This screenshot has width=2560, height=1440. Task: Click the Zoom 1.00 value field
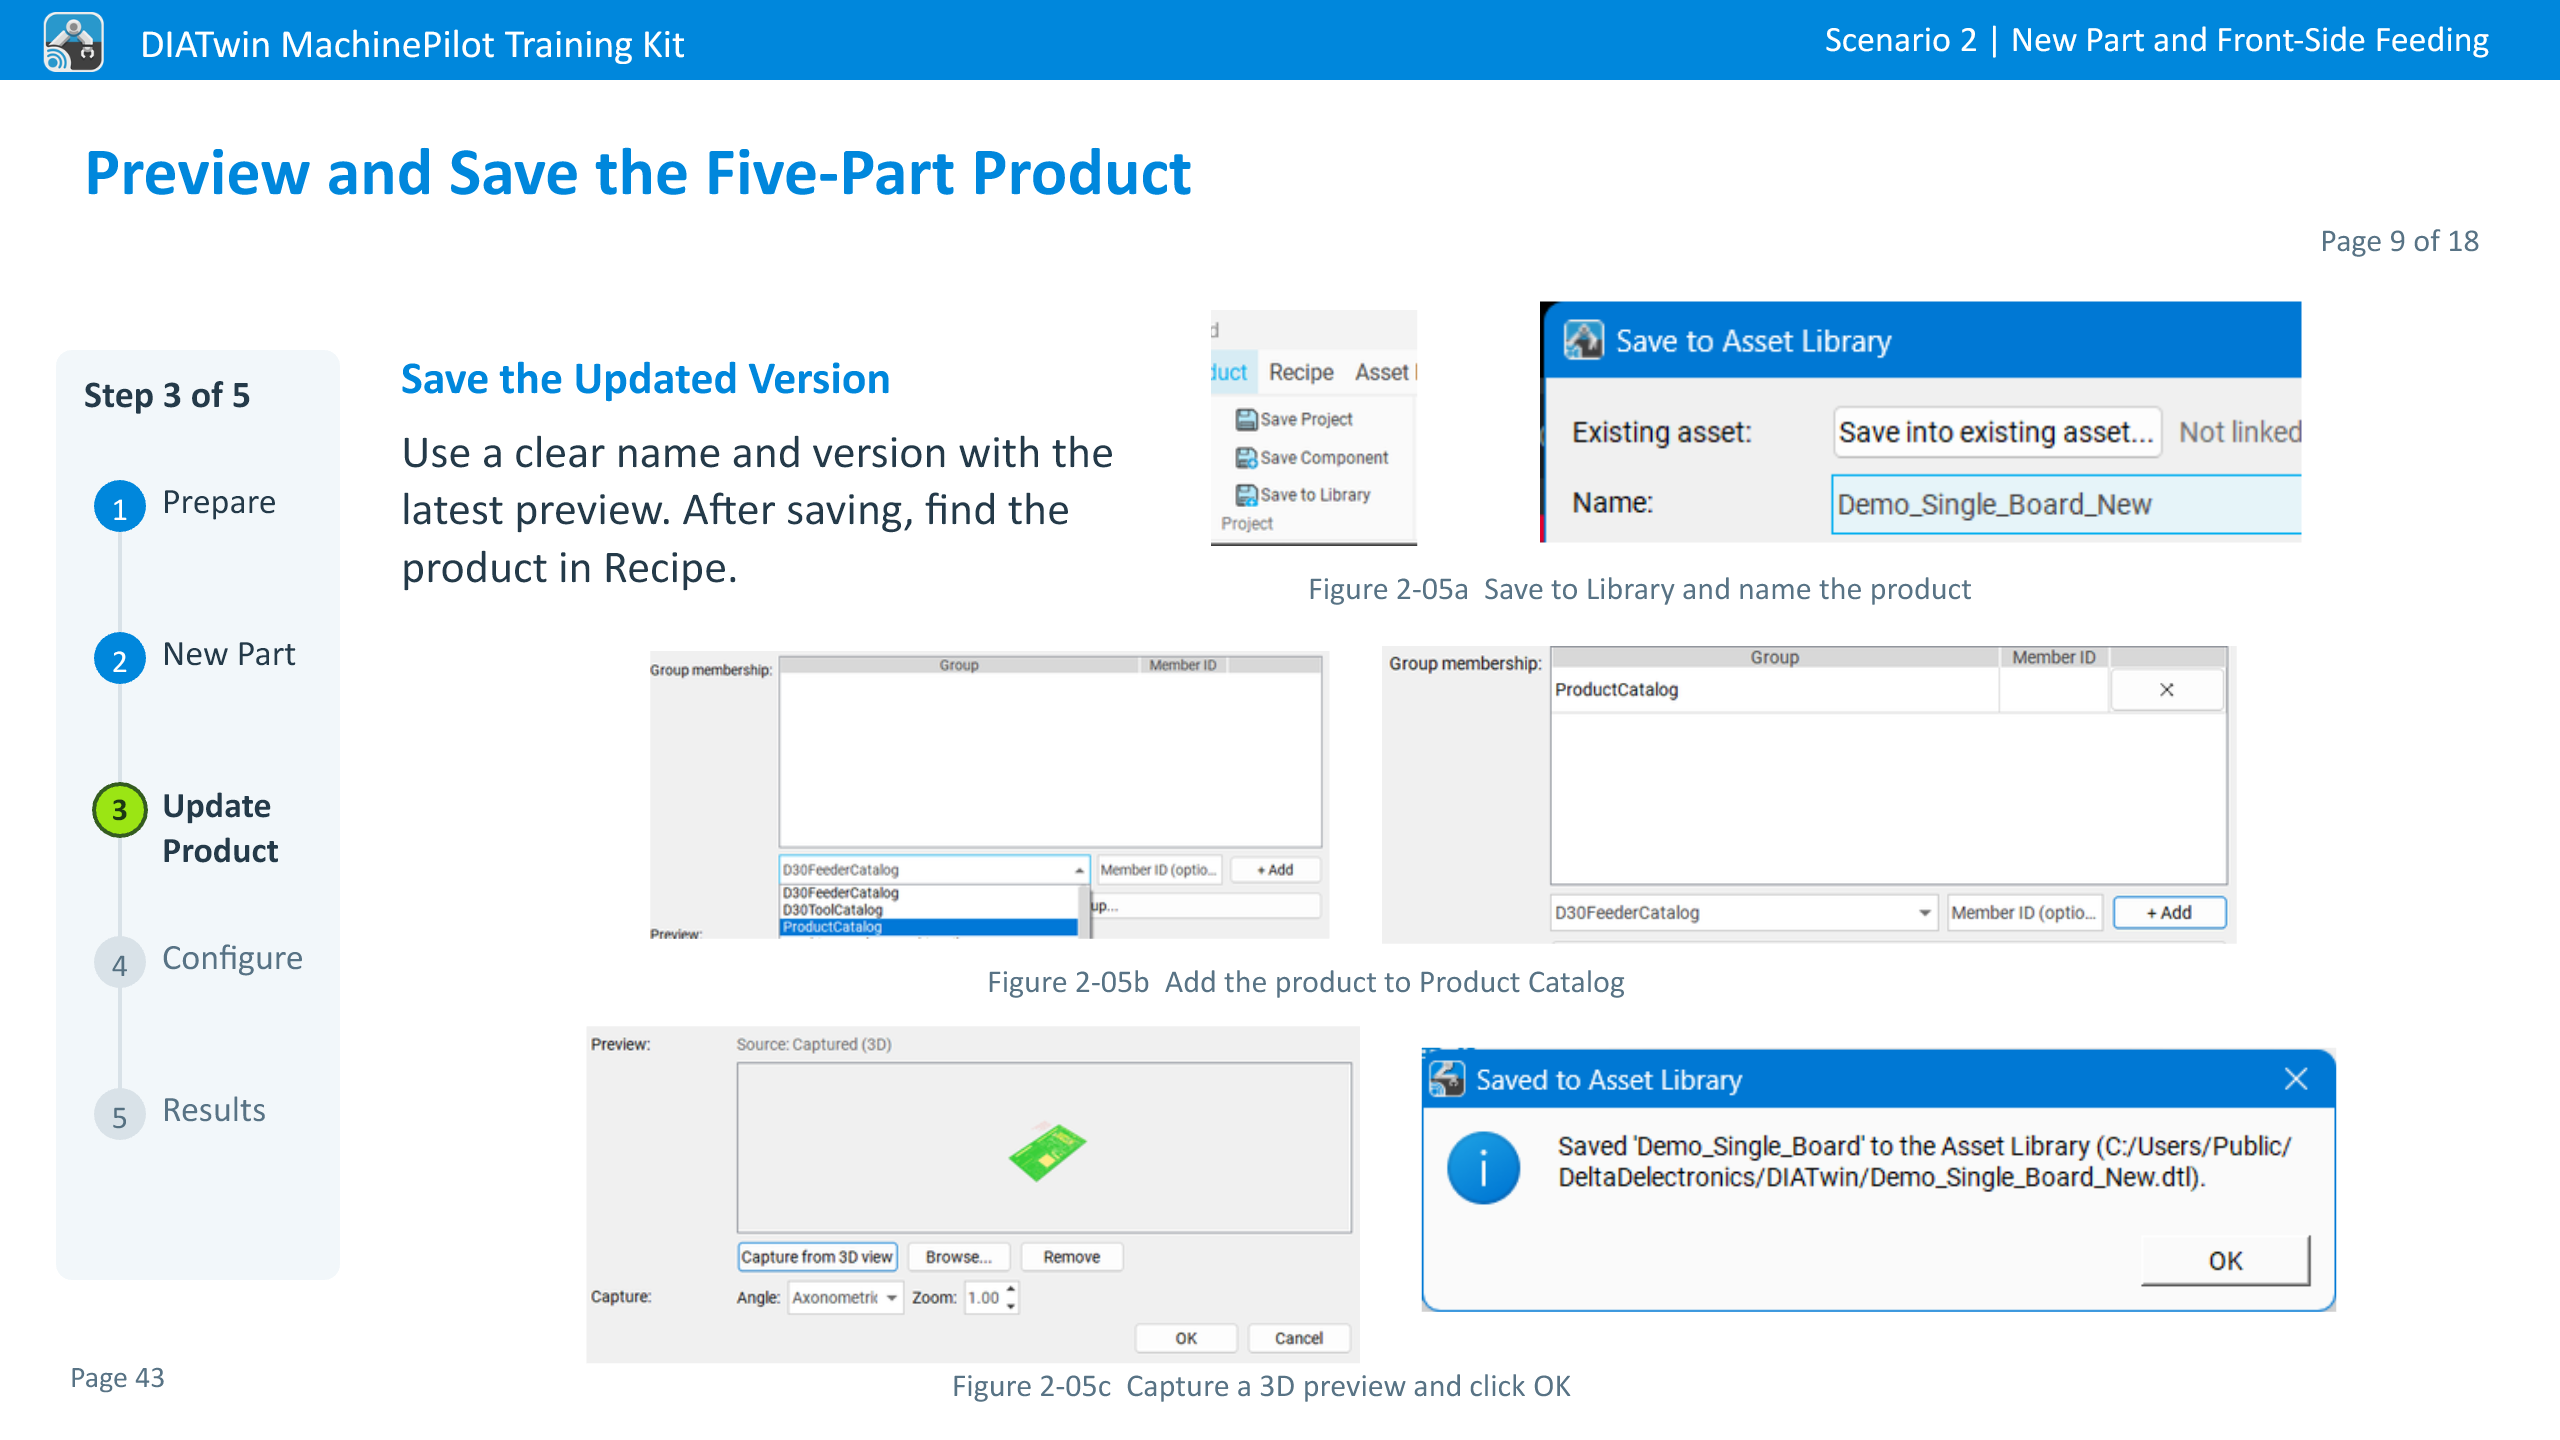click(984, 1297)
